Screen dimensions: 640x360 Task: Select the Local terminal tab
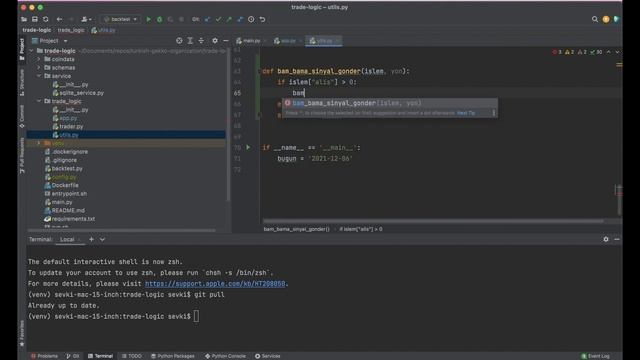(x=67, y=240)
